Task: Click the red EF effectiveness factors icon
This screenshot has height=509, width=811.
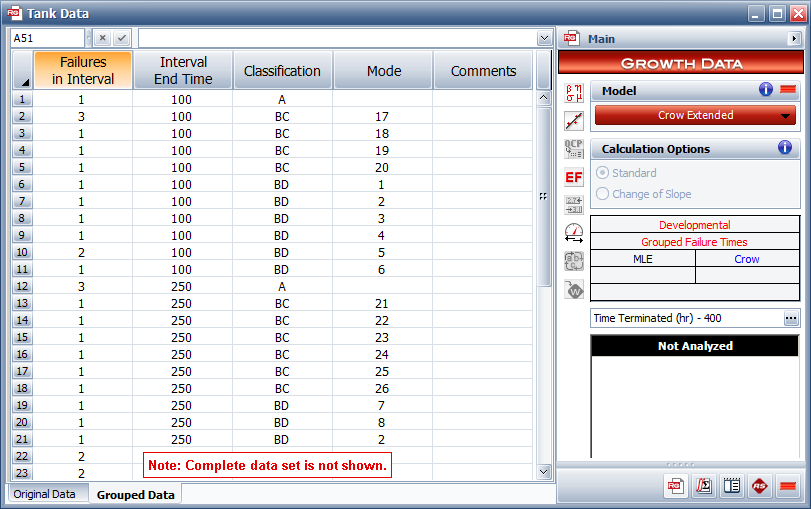Action: tap(574, 177)
